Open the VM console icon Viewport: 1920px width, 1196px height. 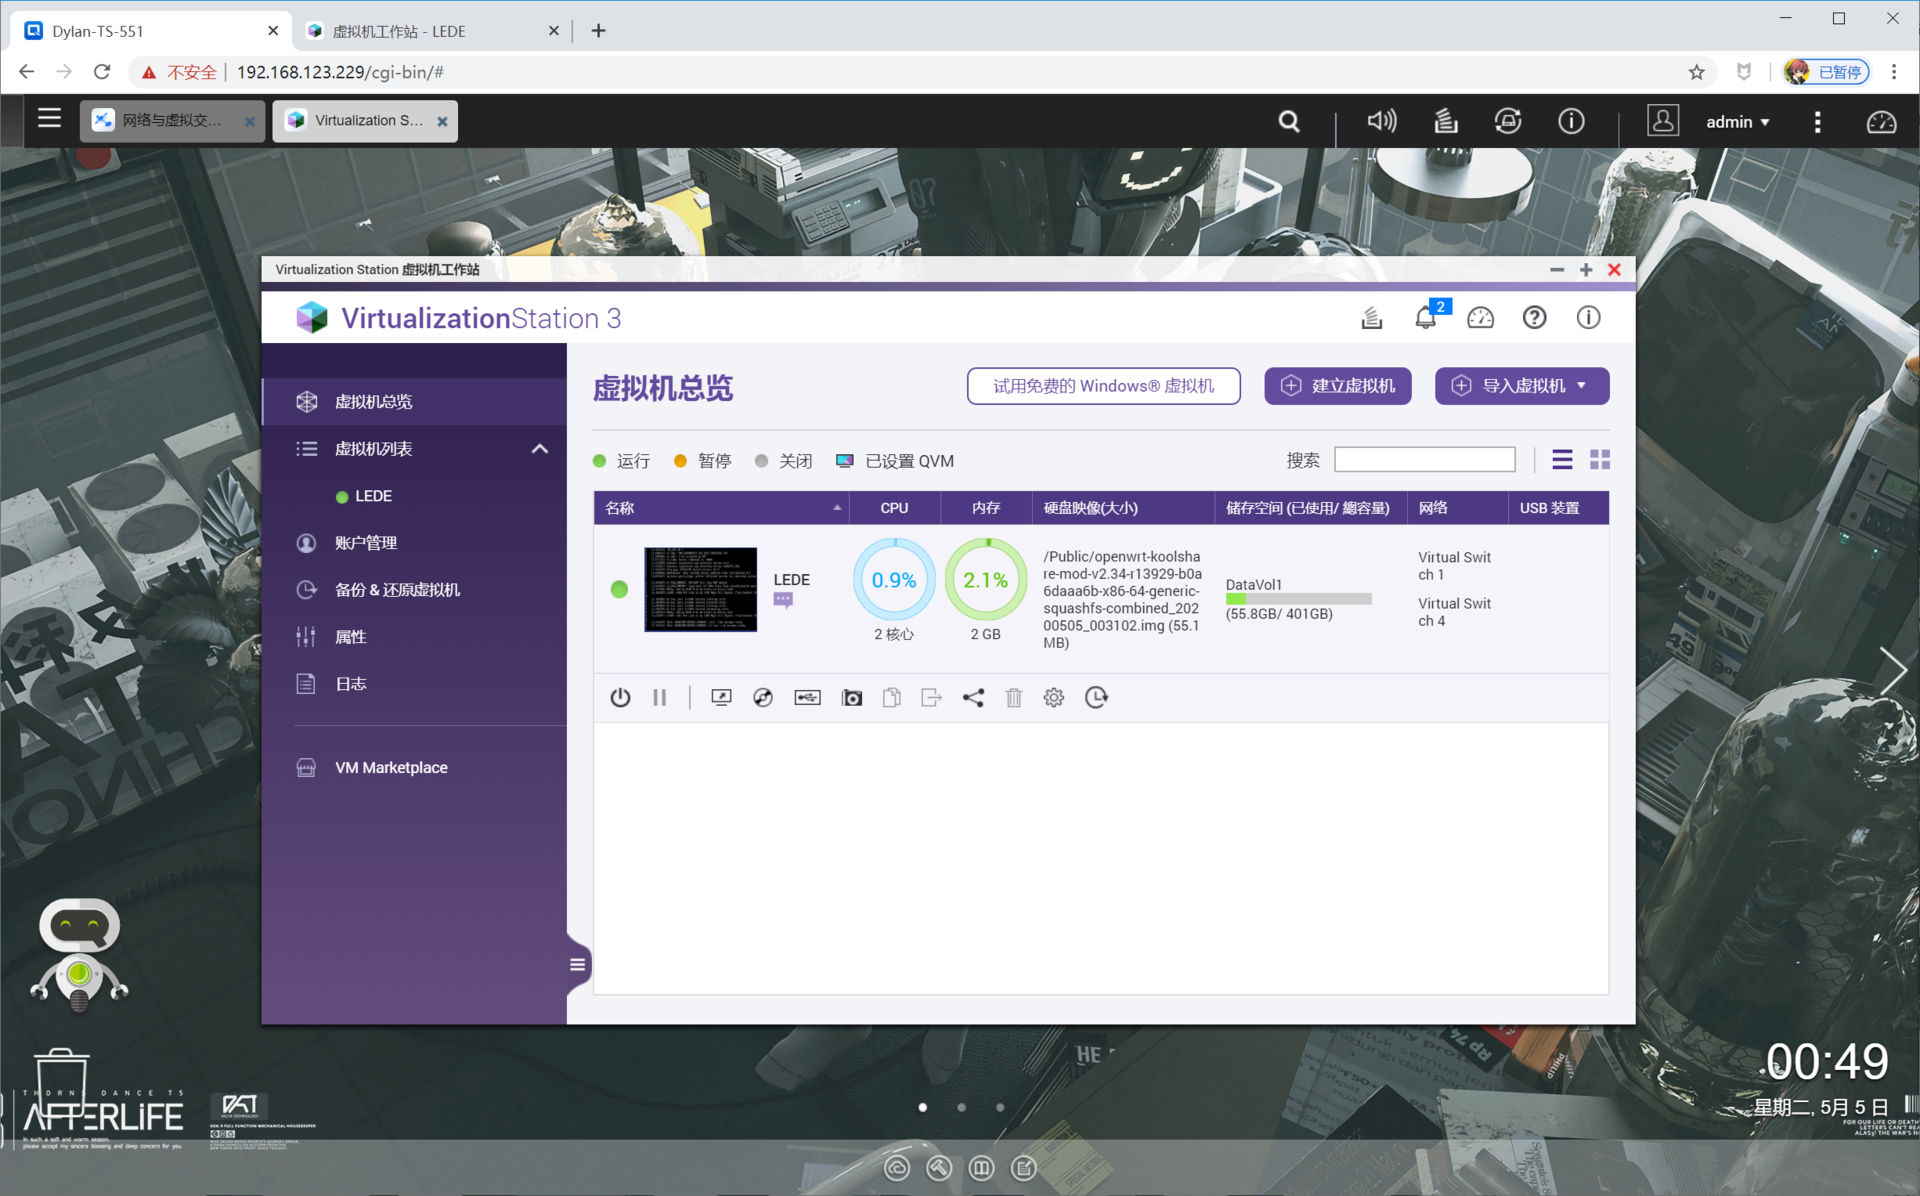click(x=721, y=697)
